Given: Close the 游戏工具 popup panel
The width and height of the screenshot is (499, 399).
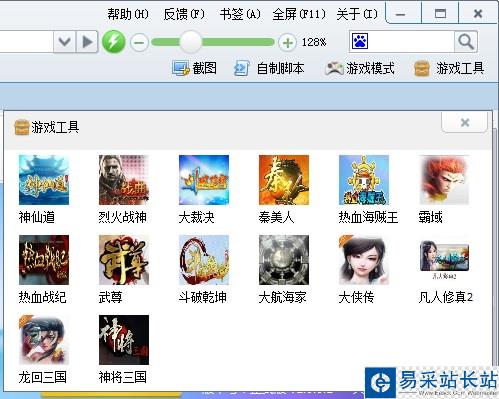Looking at the screenshot, I should (x=465, y=123).
